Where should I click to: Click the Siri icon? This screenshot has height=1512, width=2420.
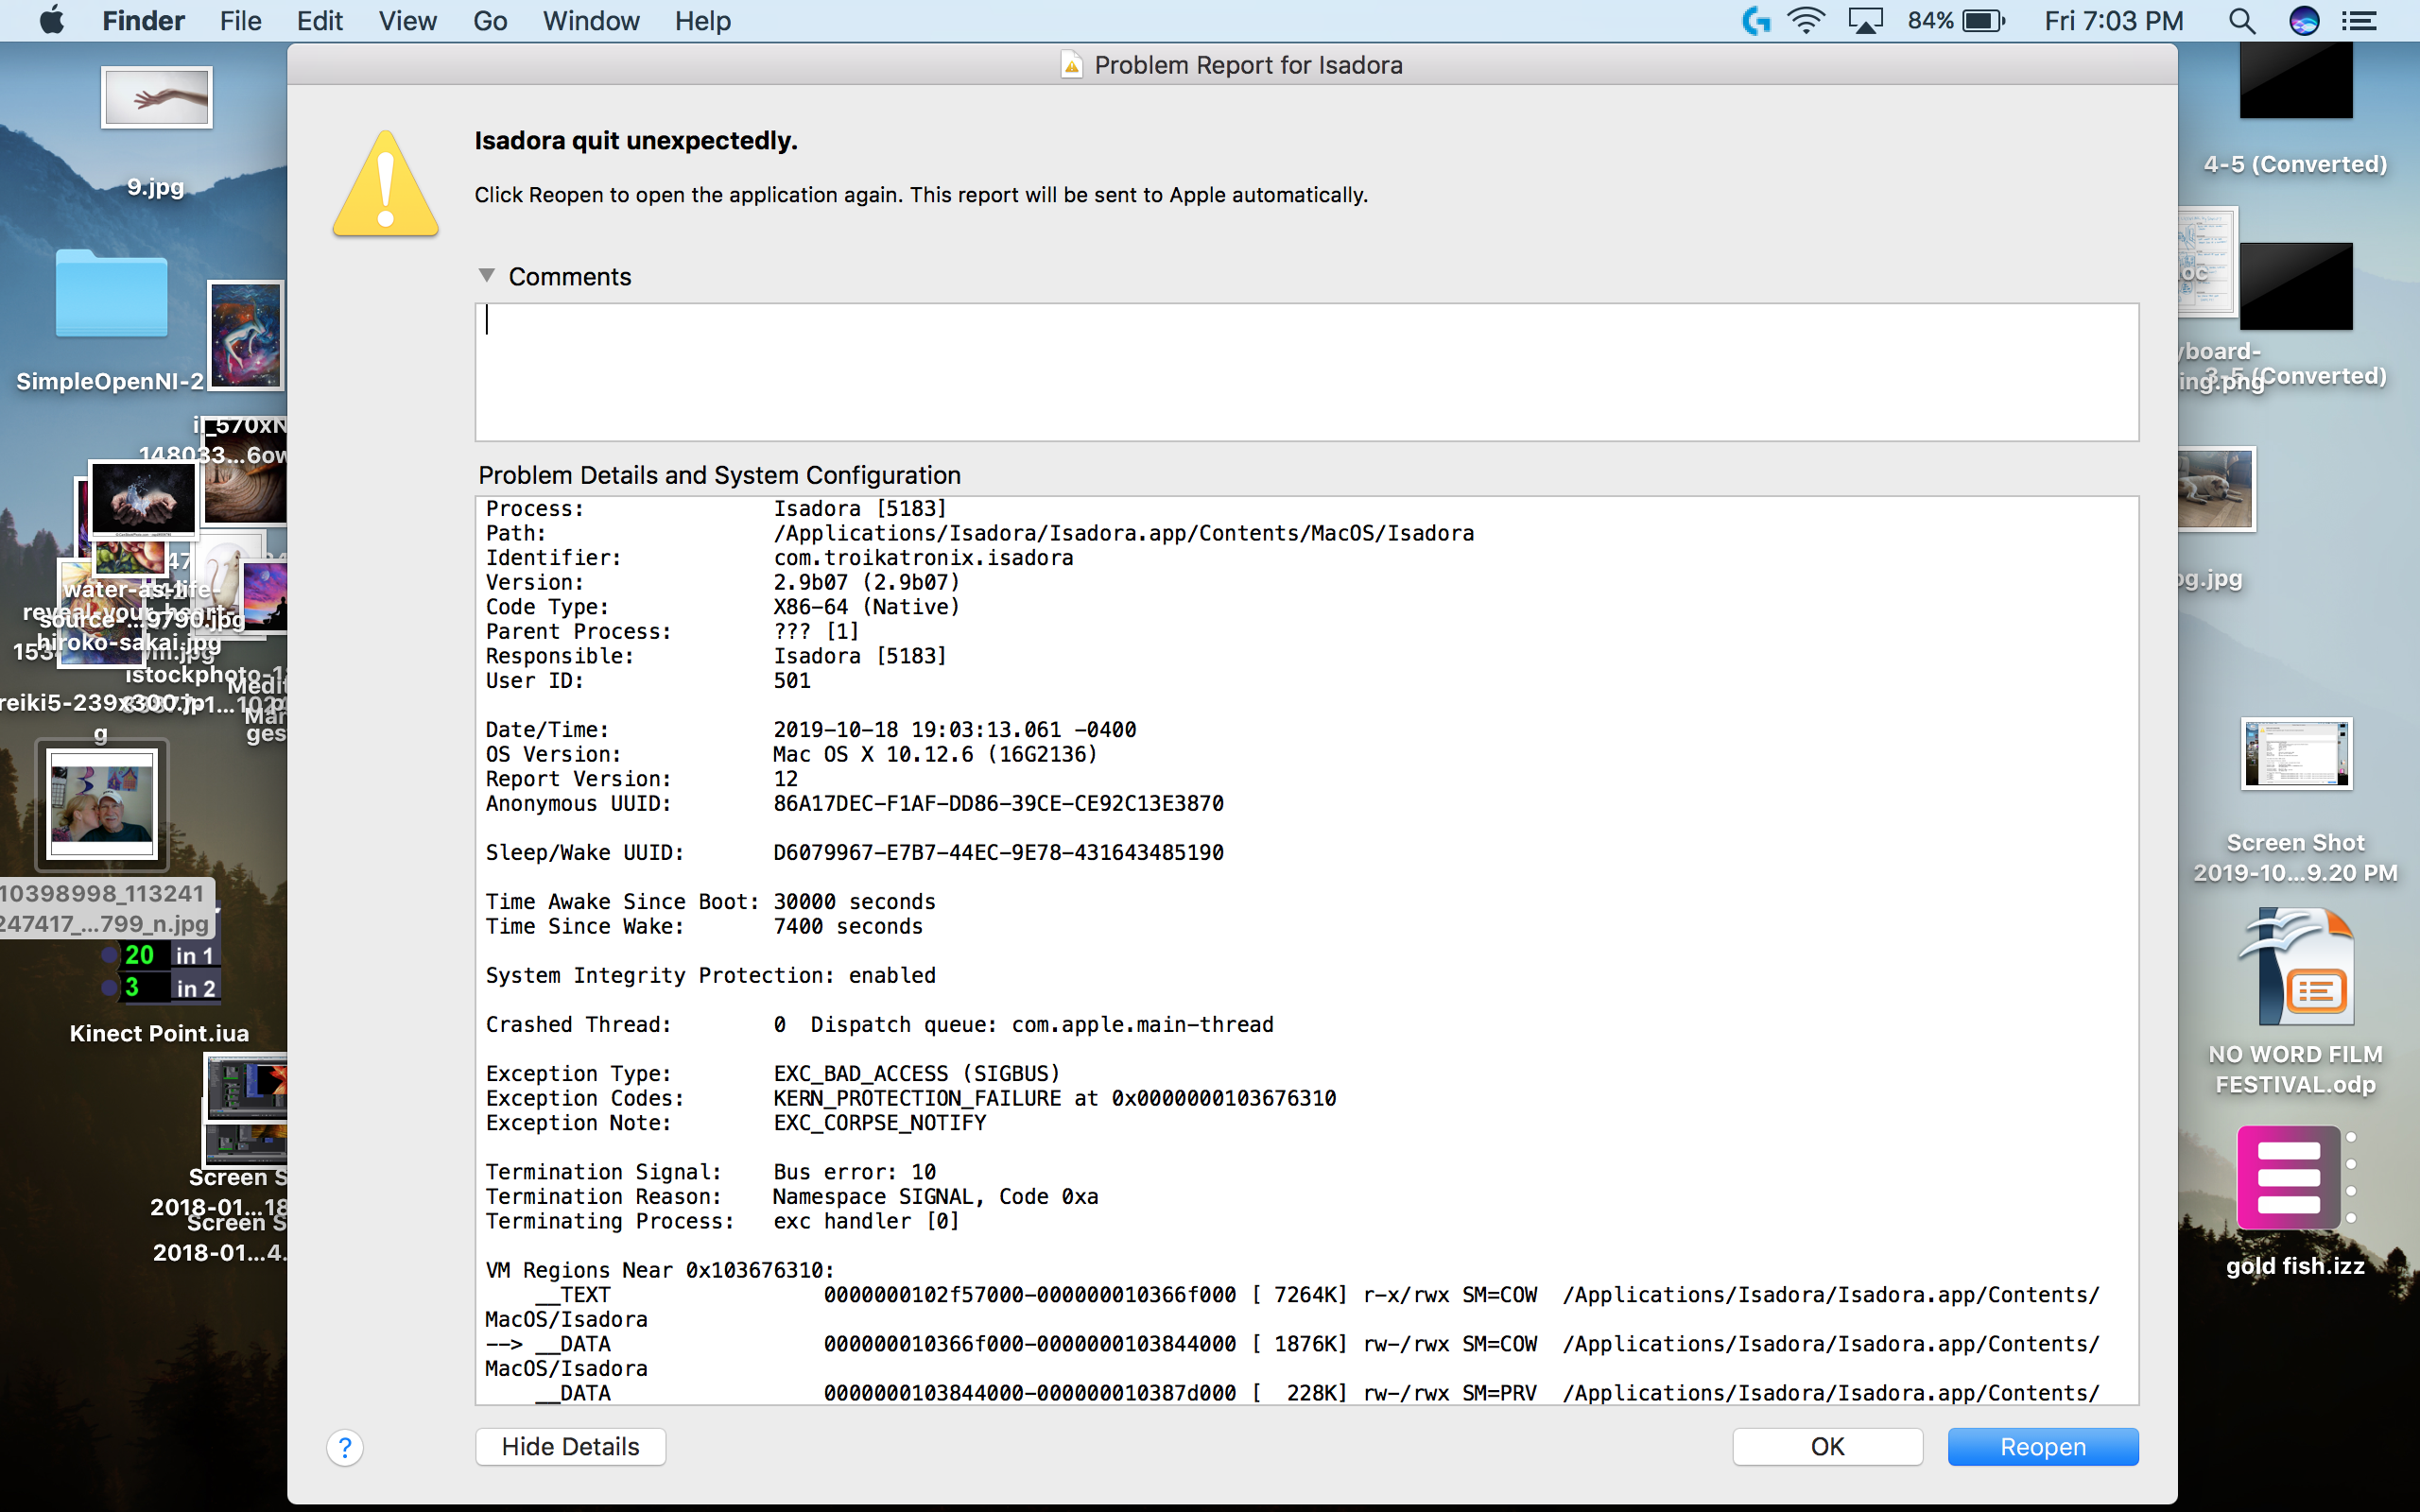coord(2304,20)
